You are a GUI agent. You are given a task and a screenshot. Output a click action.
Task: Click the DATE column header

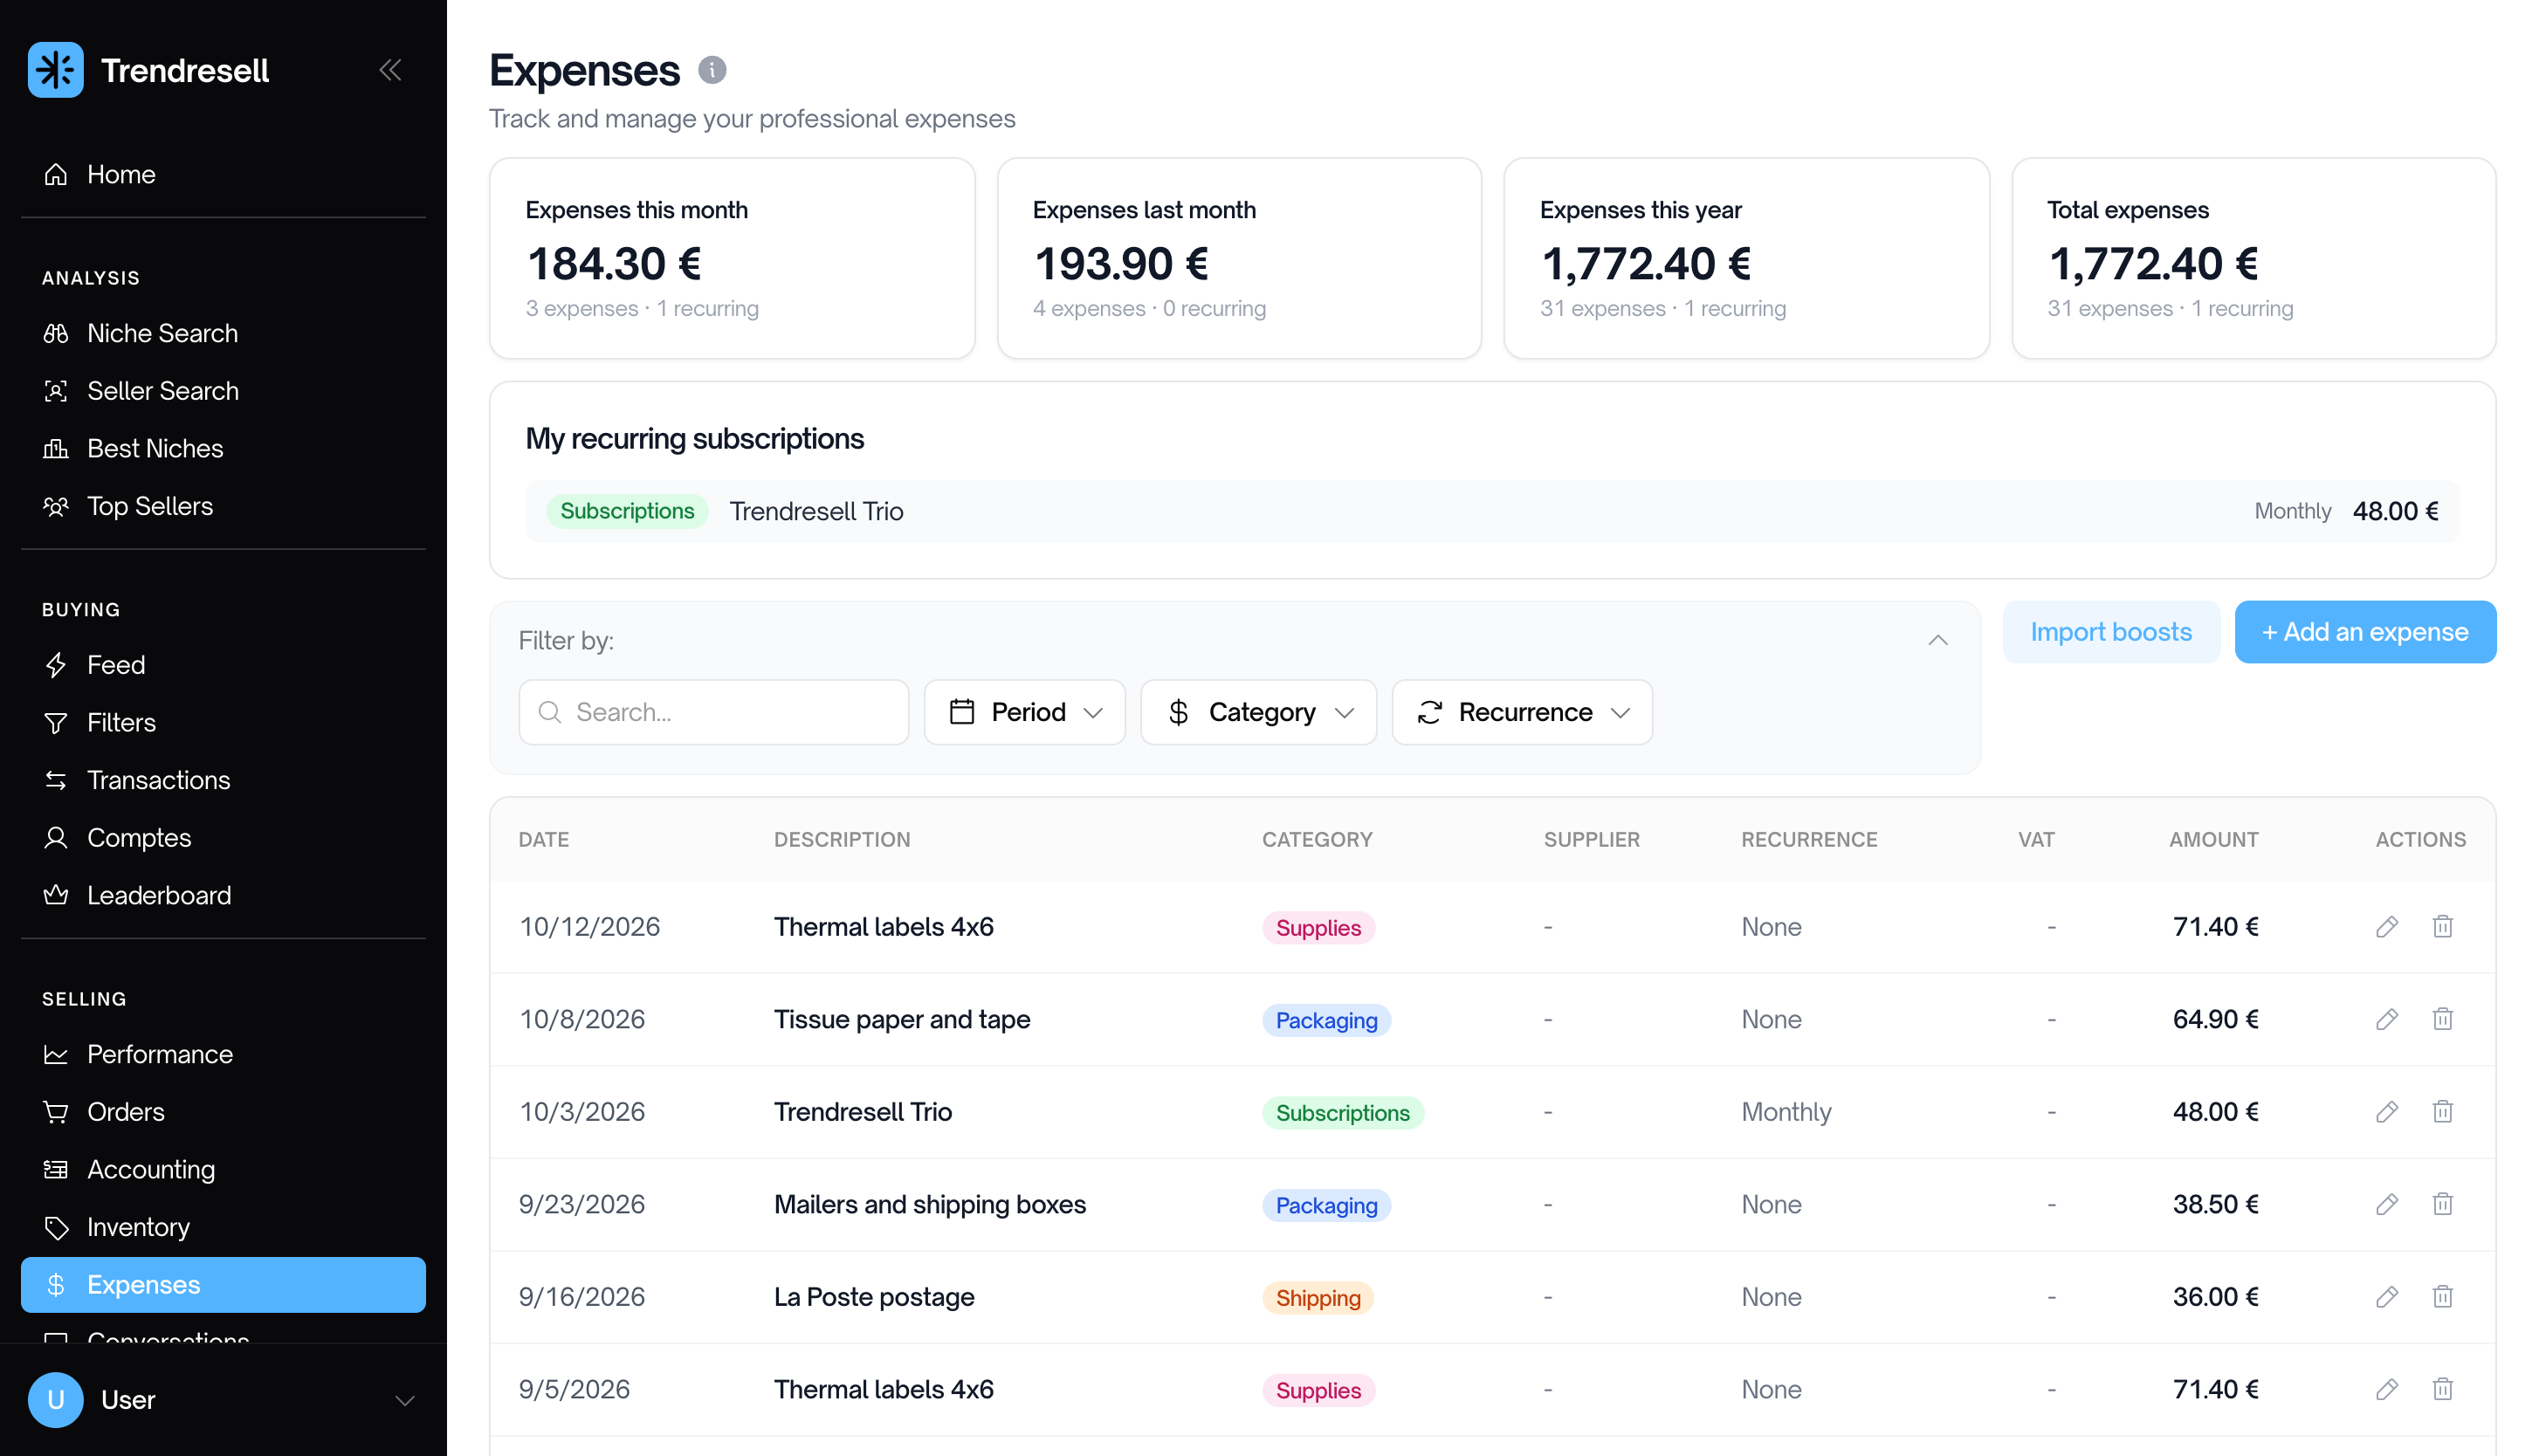coord(543,840)
